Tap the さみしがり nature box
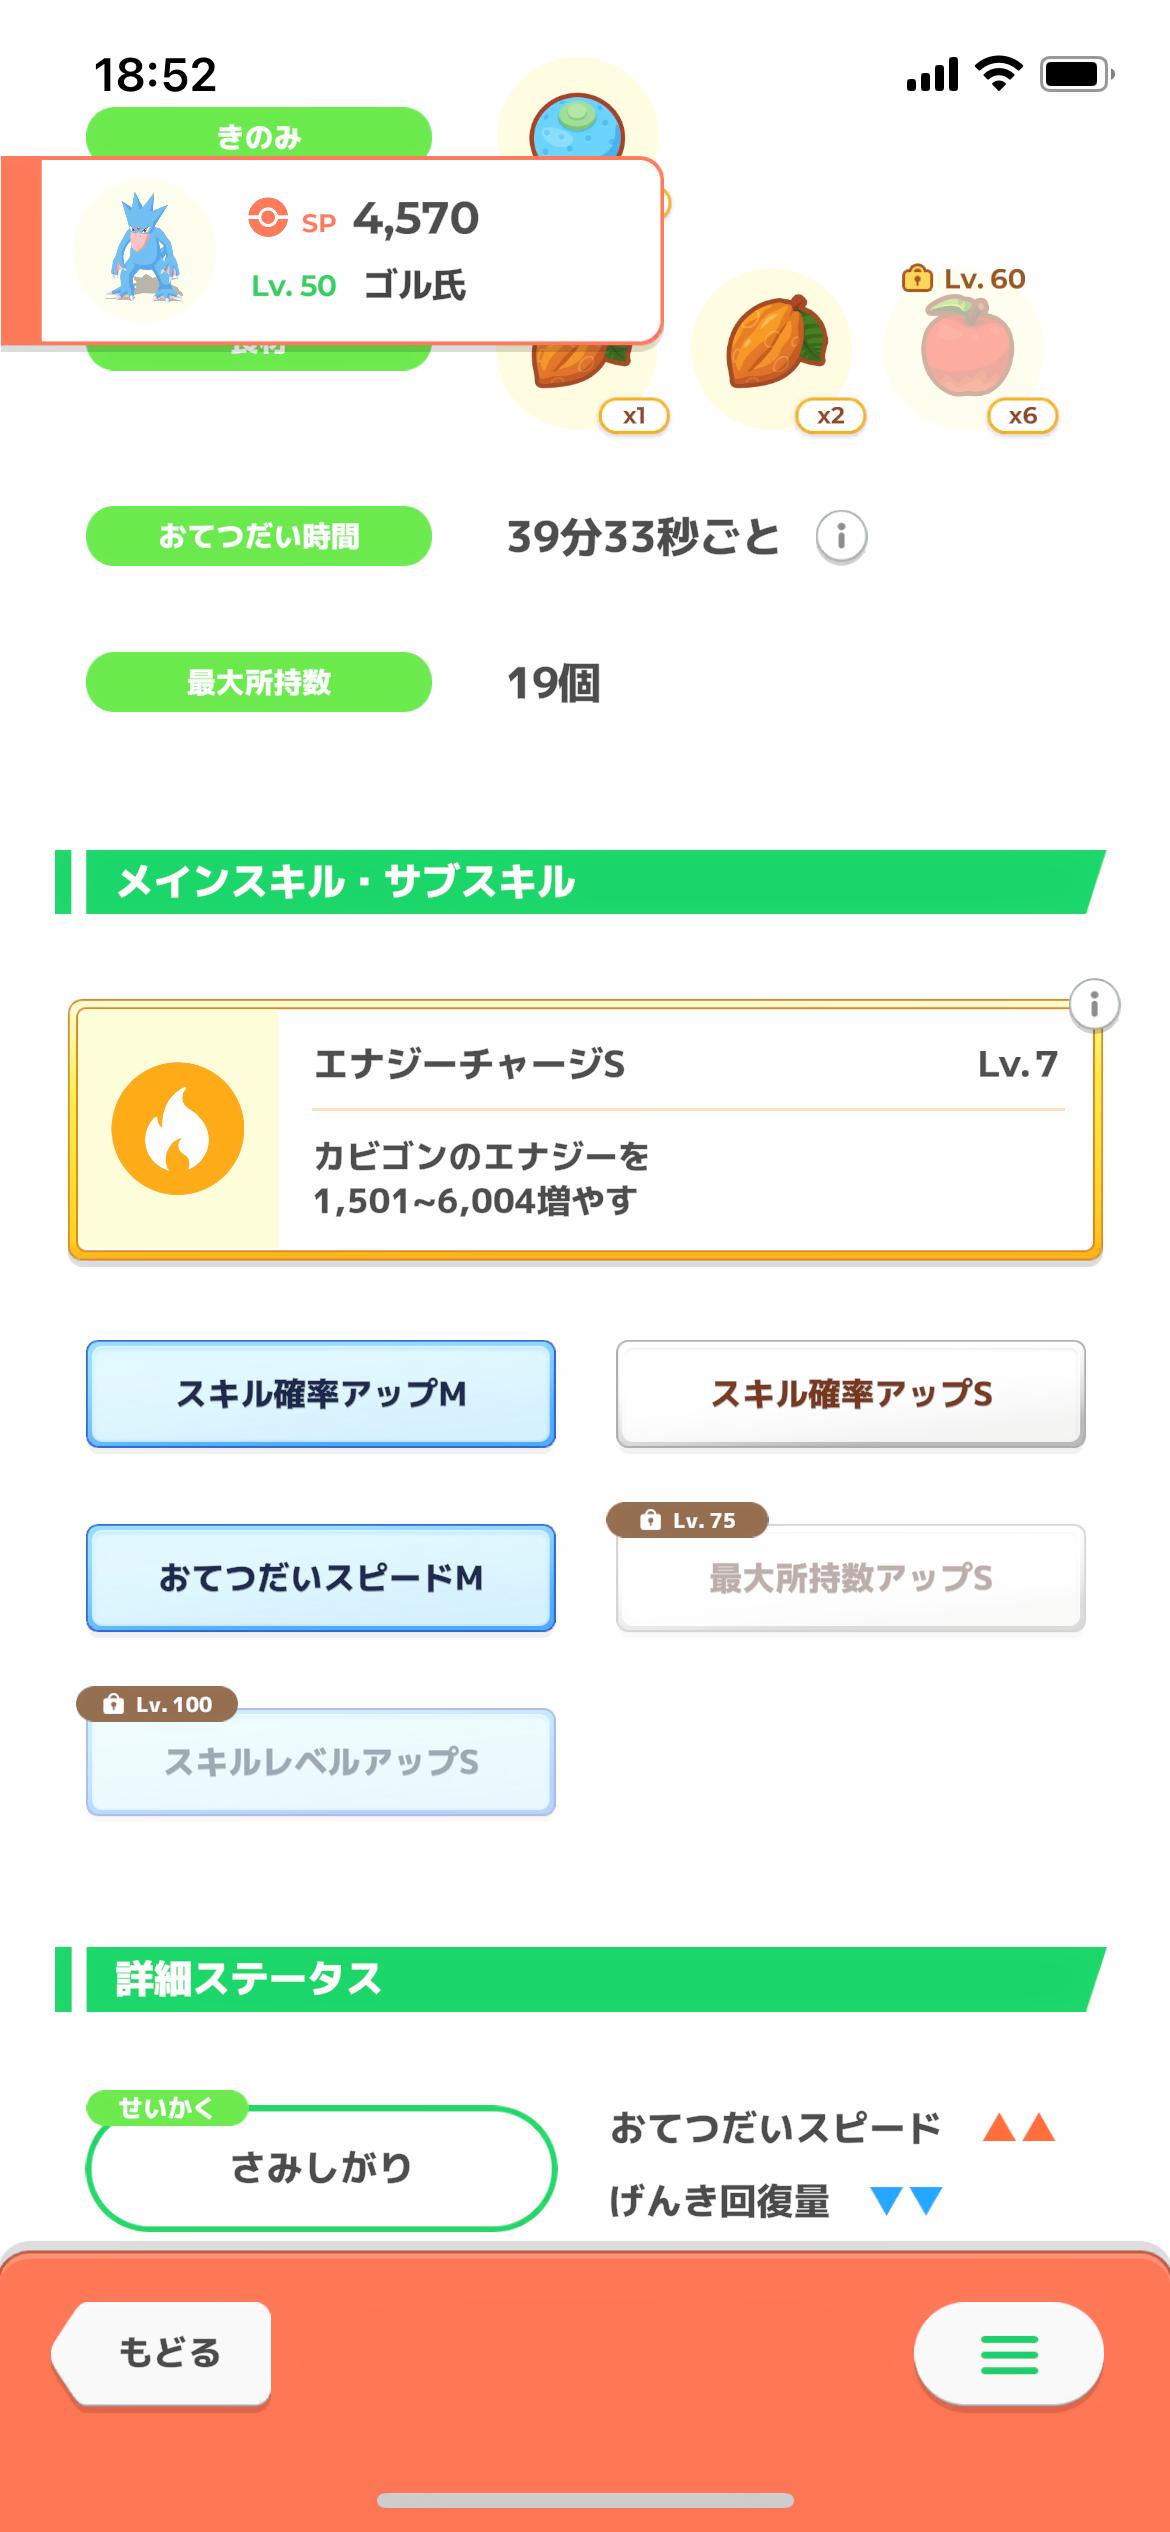The height and width of the screenshot is (2532, 1170). 321,2168
